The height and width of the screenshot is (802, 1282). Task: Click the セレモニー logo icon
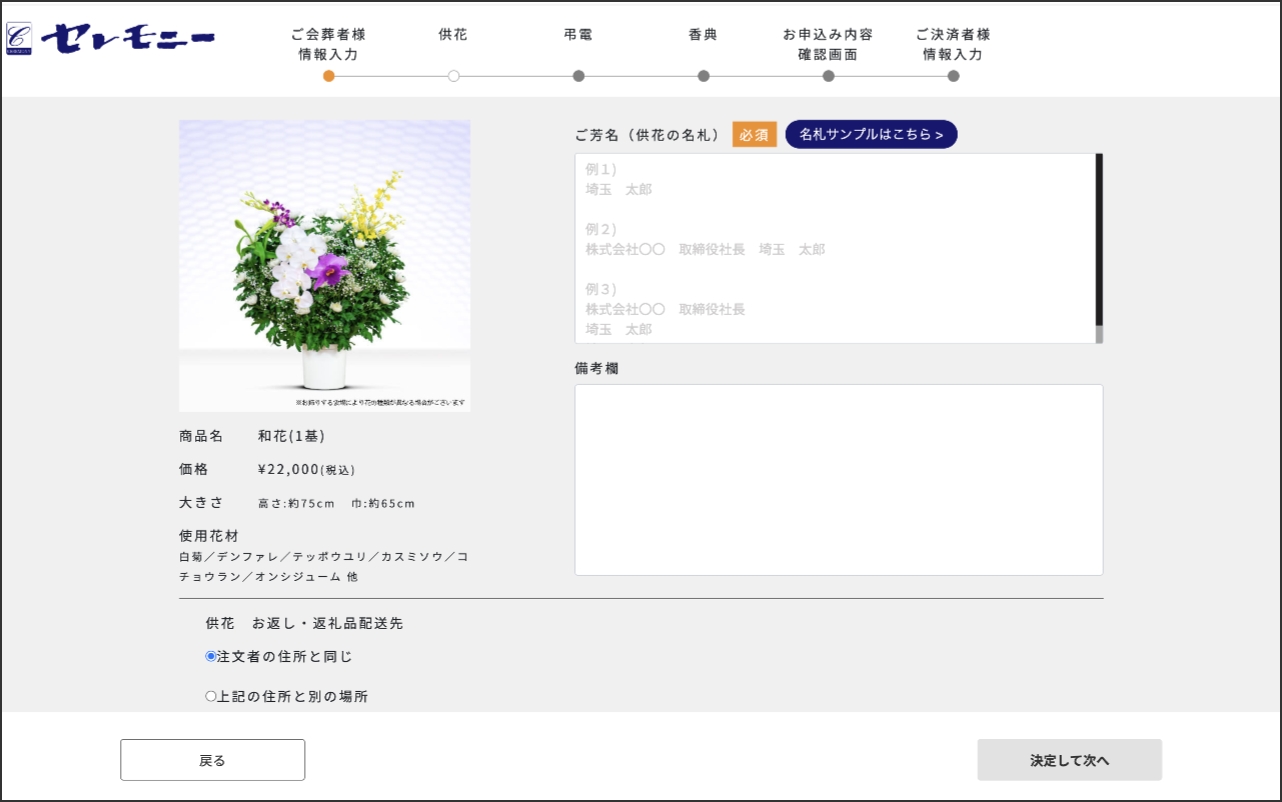pyautogui.click(x=19, y=38)
